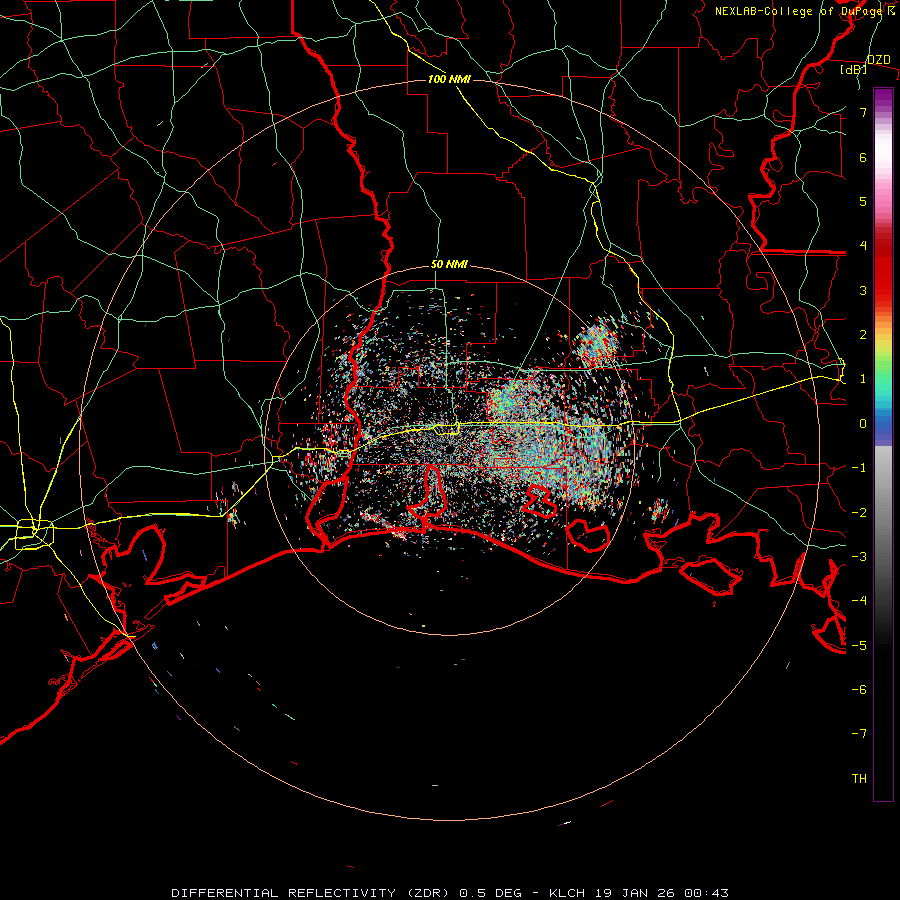Image resolution: width=900 pixels, height=900 pixels.
Task: Click the color scale value -7
Action: coord(859,734)
